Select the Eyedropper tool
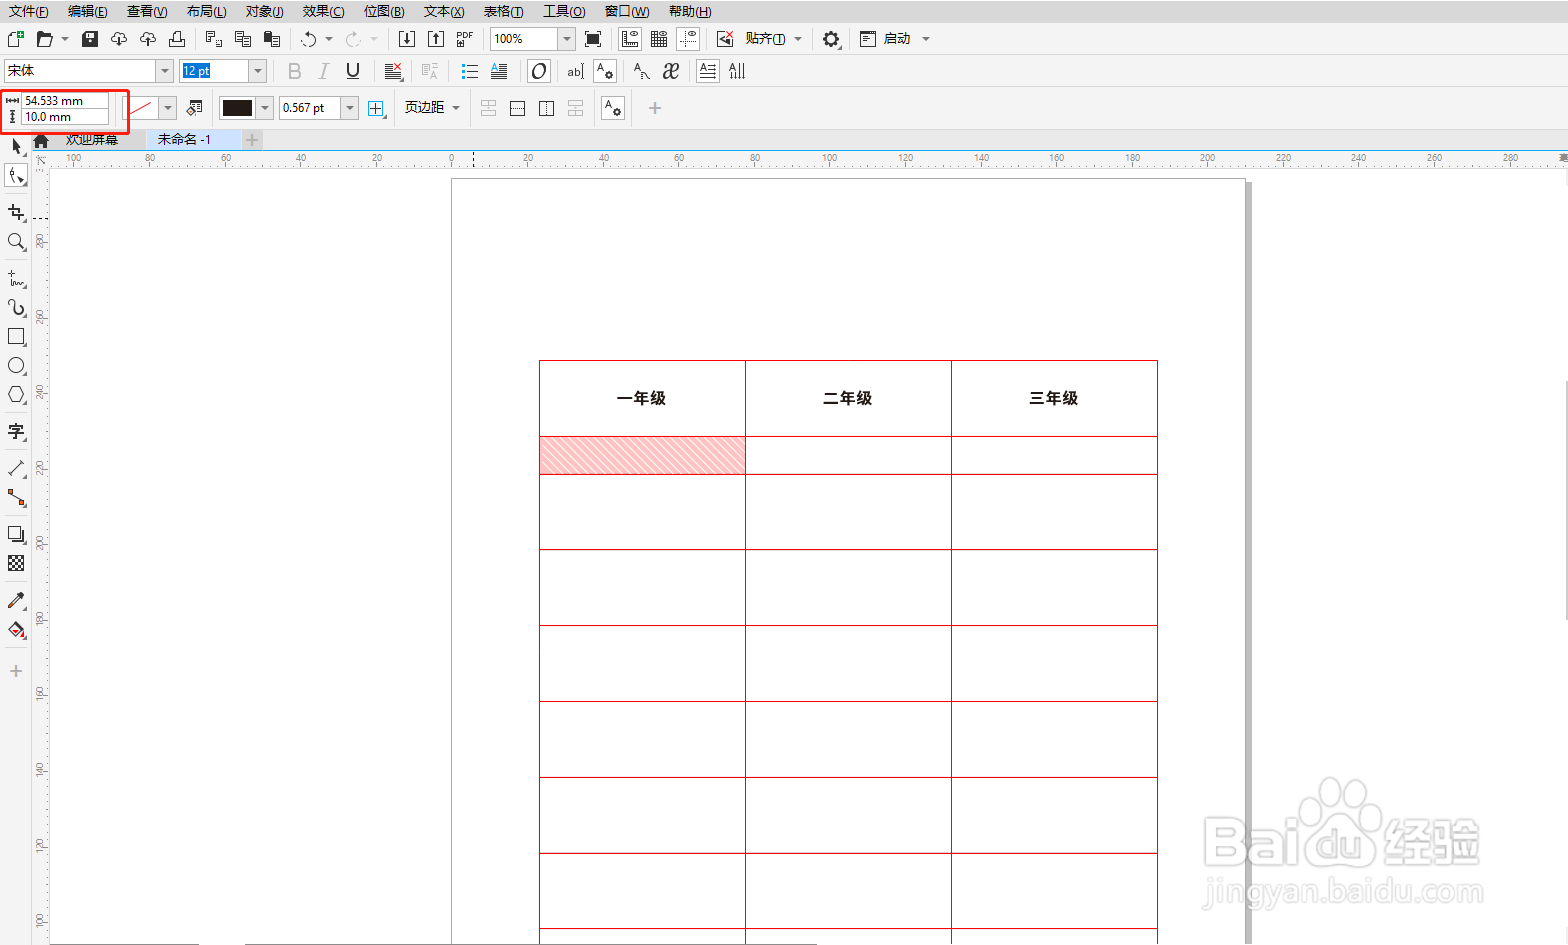Image resolution: width=1568 pixels, height=945 pixels. click(x=16, y=601)
